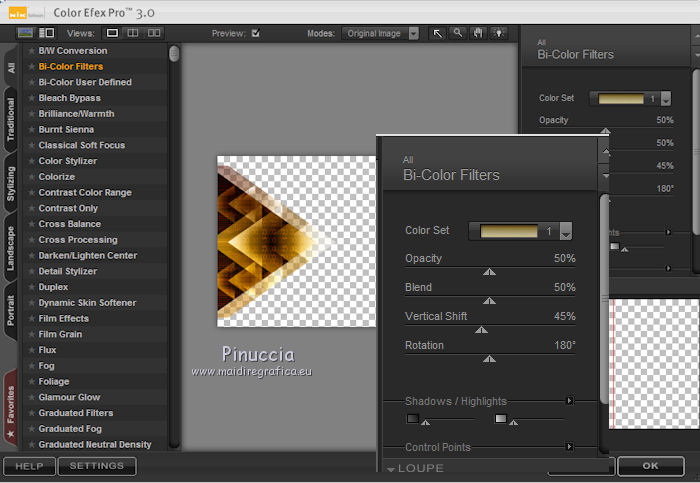
Task: Favorite the Bi-Color Filters star
Action: click(x=31, y=67)
